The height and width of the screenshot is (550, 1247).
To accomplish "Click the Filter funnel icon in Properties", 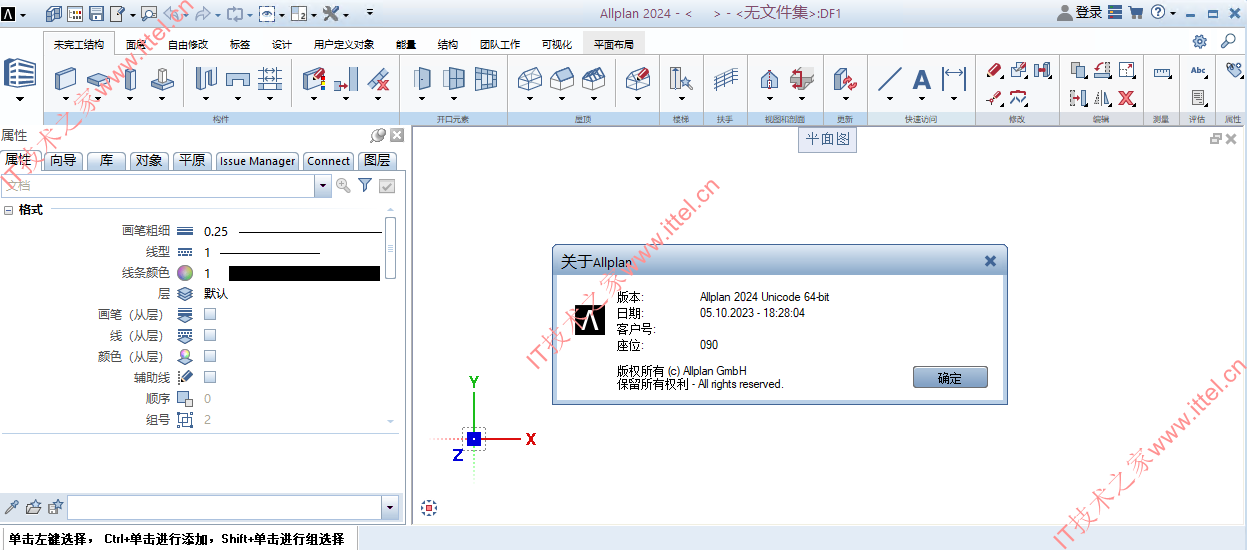I will pos(365,185).
